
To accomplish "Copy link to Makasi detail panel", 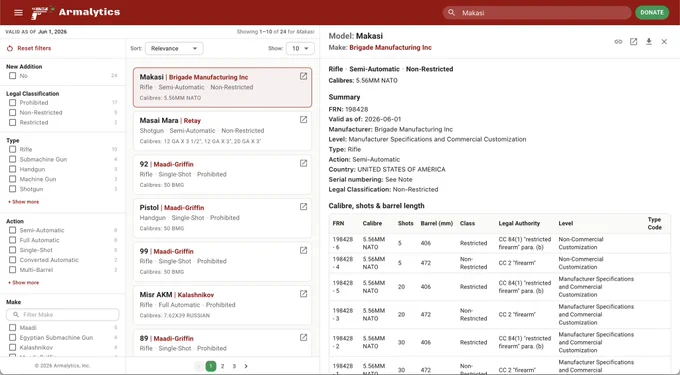I will pyautogui.click(x=618, y=42).
